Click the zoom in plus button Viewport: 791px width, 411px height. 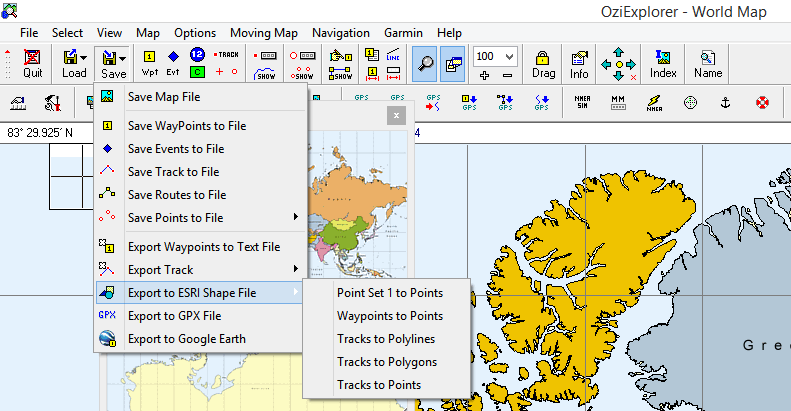(x=484, y=75)
